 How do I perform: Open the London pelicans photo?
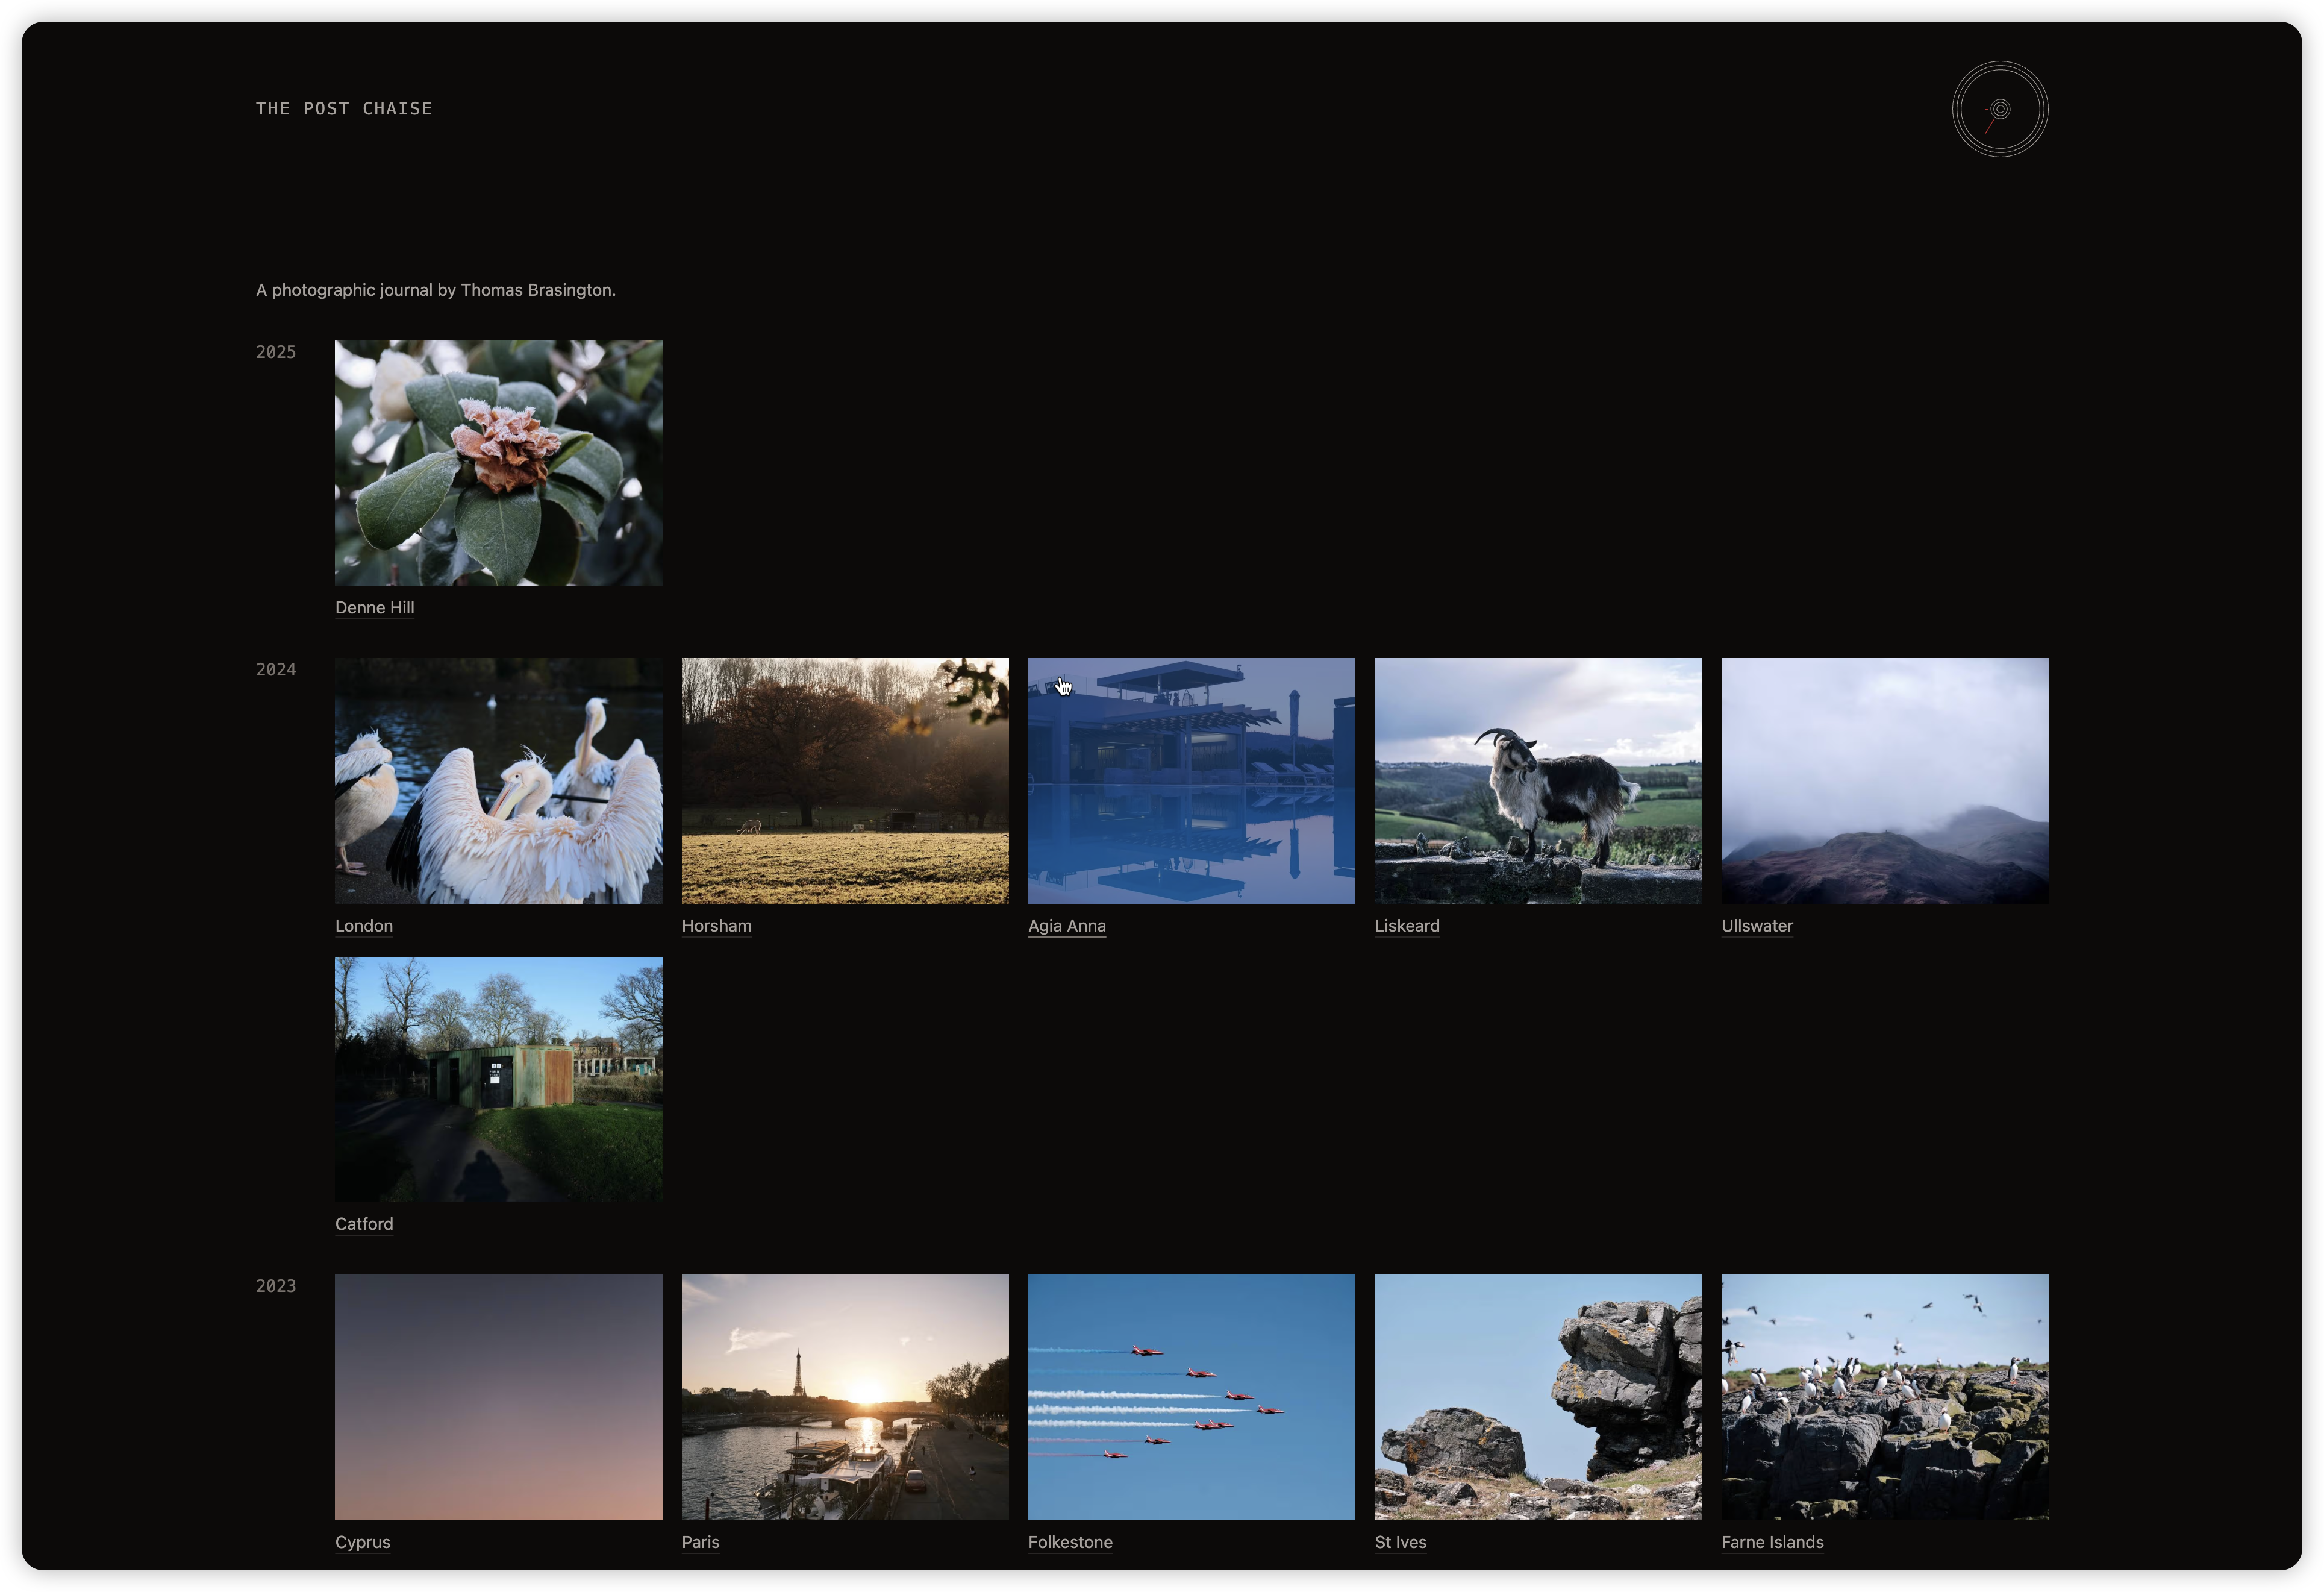498,780
